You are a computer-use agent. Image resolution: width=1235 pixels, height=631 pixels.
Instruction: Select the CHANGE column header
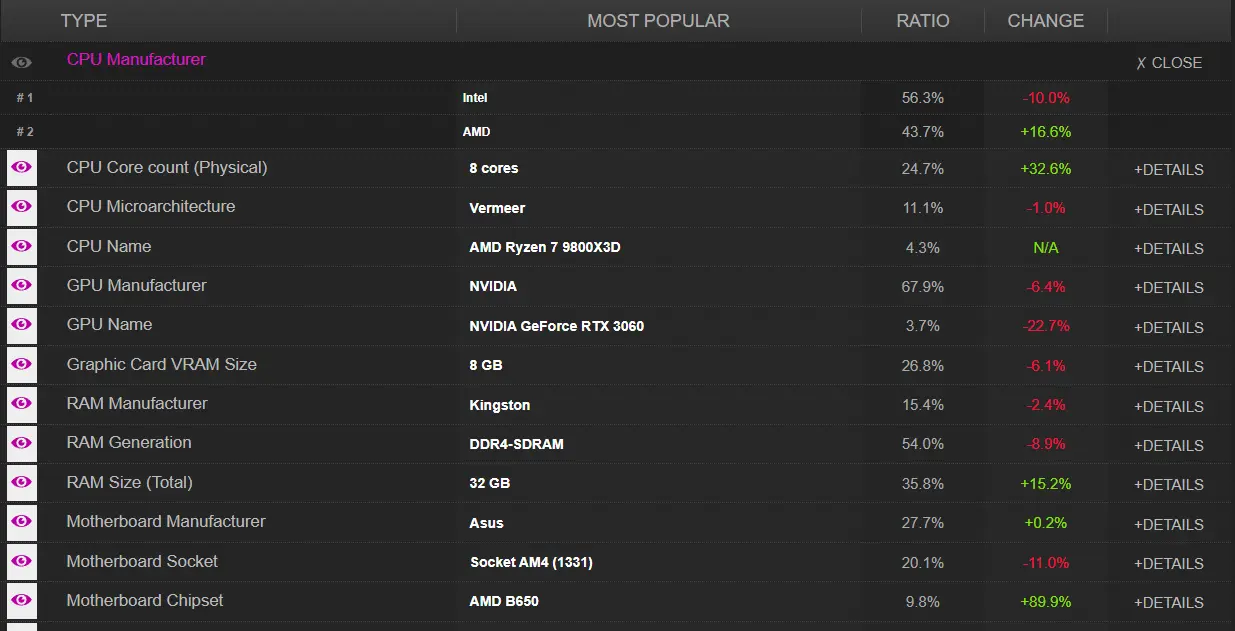pyautogui.click(x=1046, y=21)
